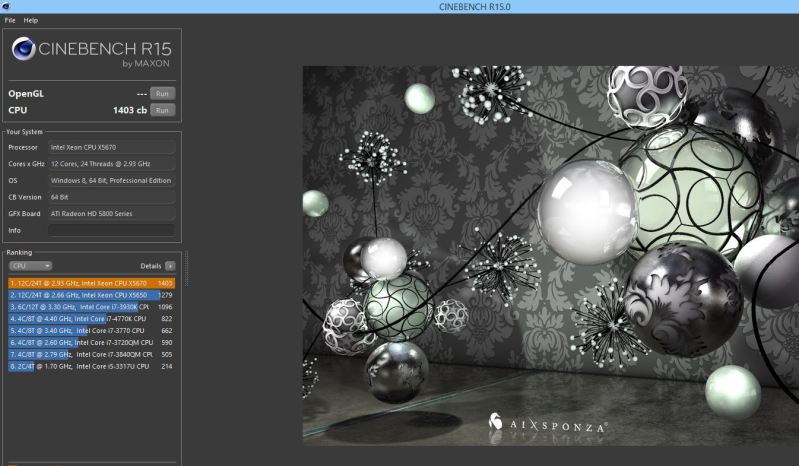The width and height of the screenshot is (799, 466).
Task: Click the 1403 cb CPU score
Action: [130, 110]
